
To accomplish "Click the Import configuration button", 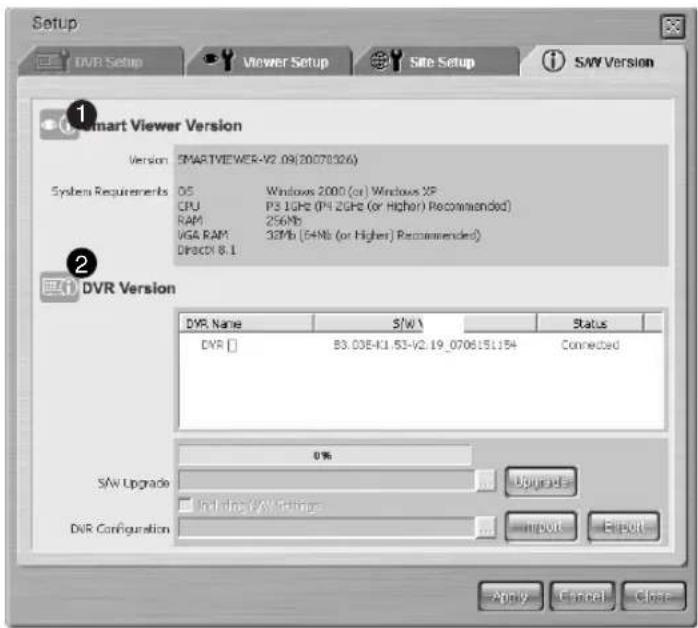I will [x=541, y=527].
